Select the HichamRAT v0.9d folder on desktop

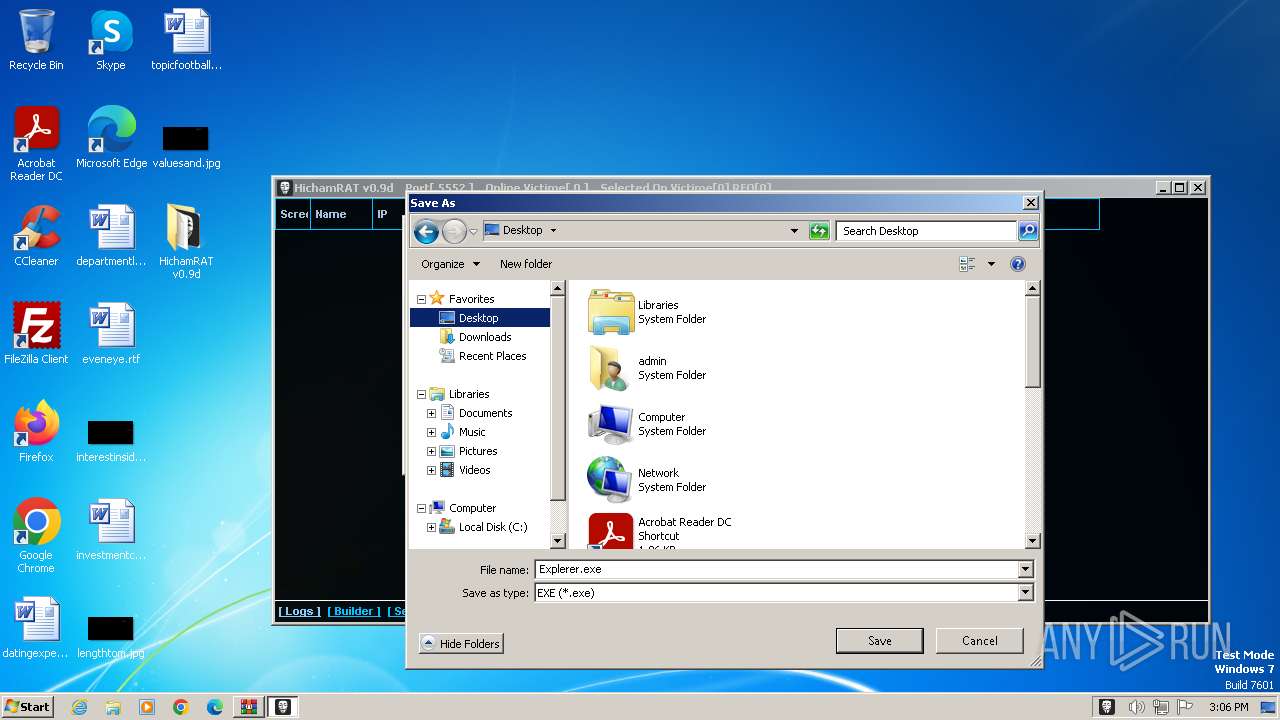pyautogui.click(x=186, y=242)
